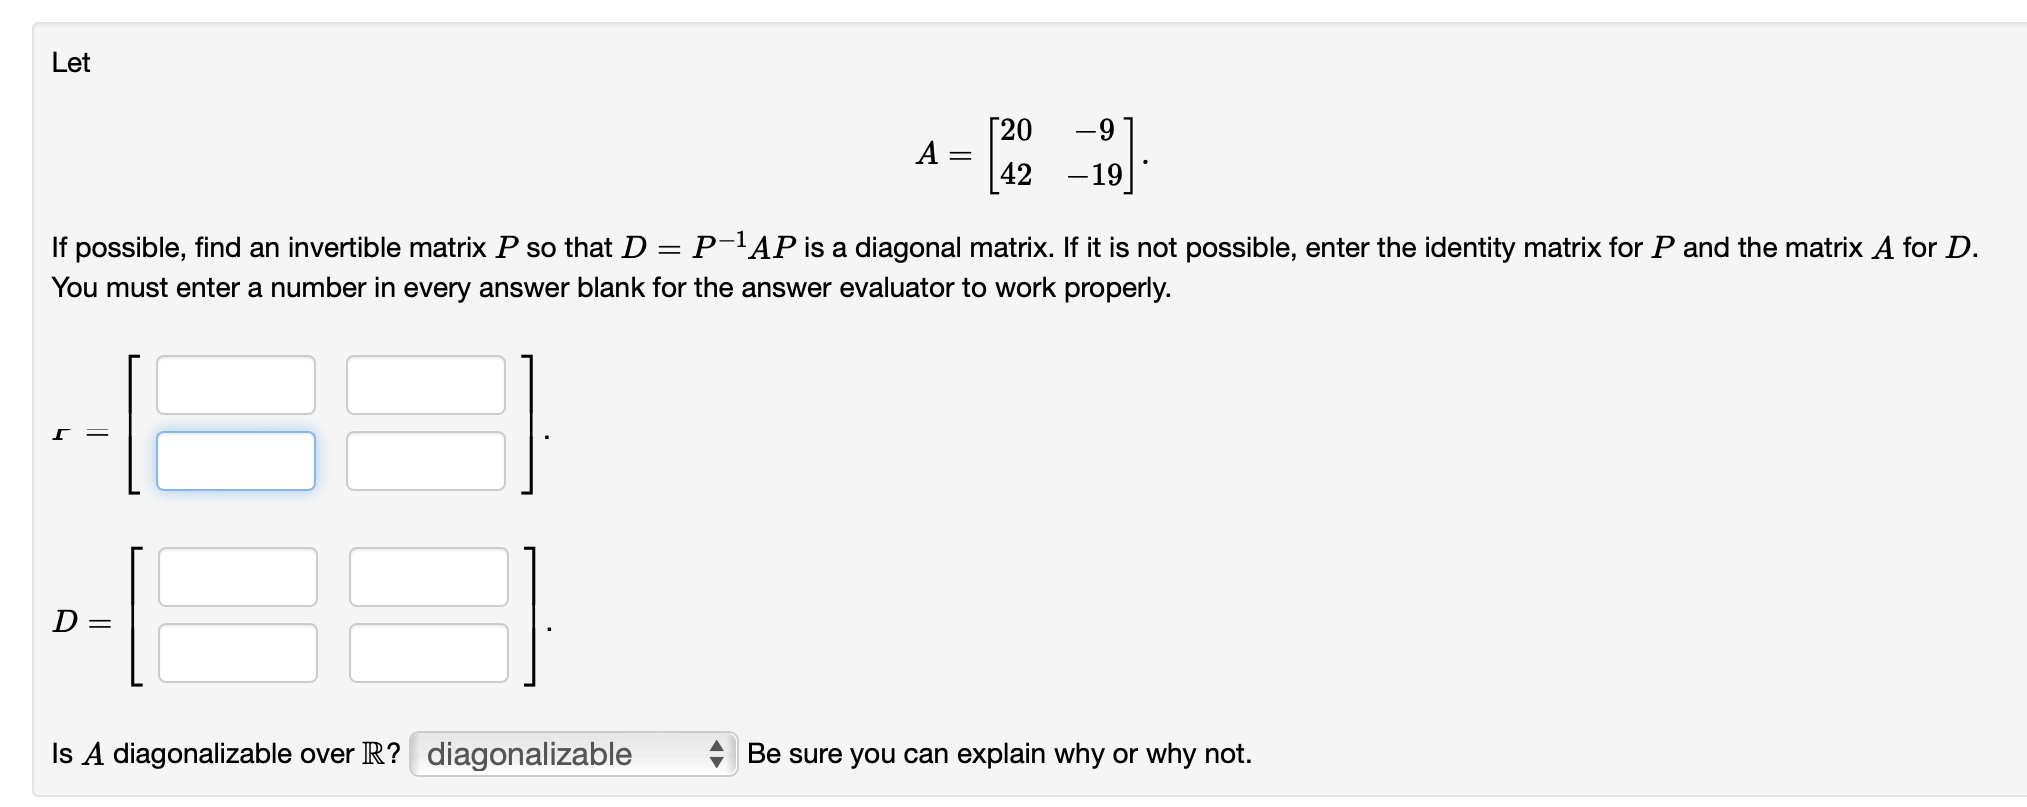Screen dimensions: 2027x807
Task: Select the top-left entry field of matrix D
Action: (x=236, y=576)
